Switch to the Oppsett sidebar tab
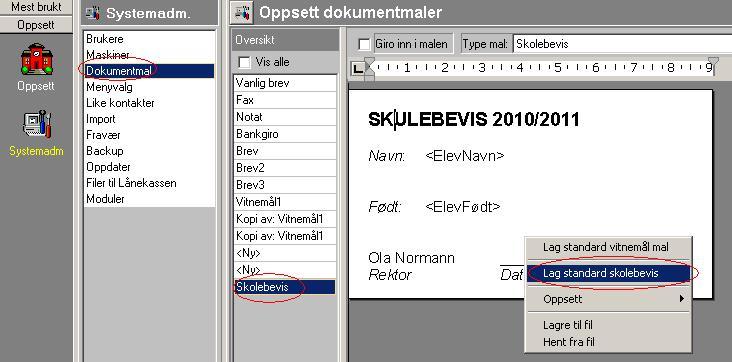The height and width of the screenshot is (362, 732). tap(36, 25)
